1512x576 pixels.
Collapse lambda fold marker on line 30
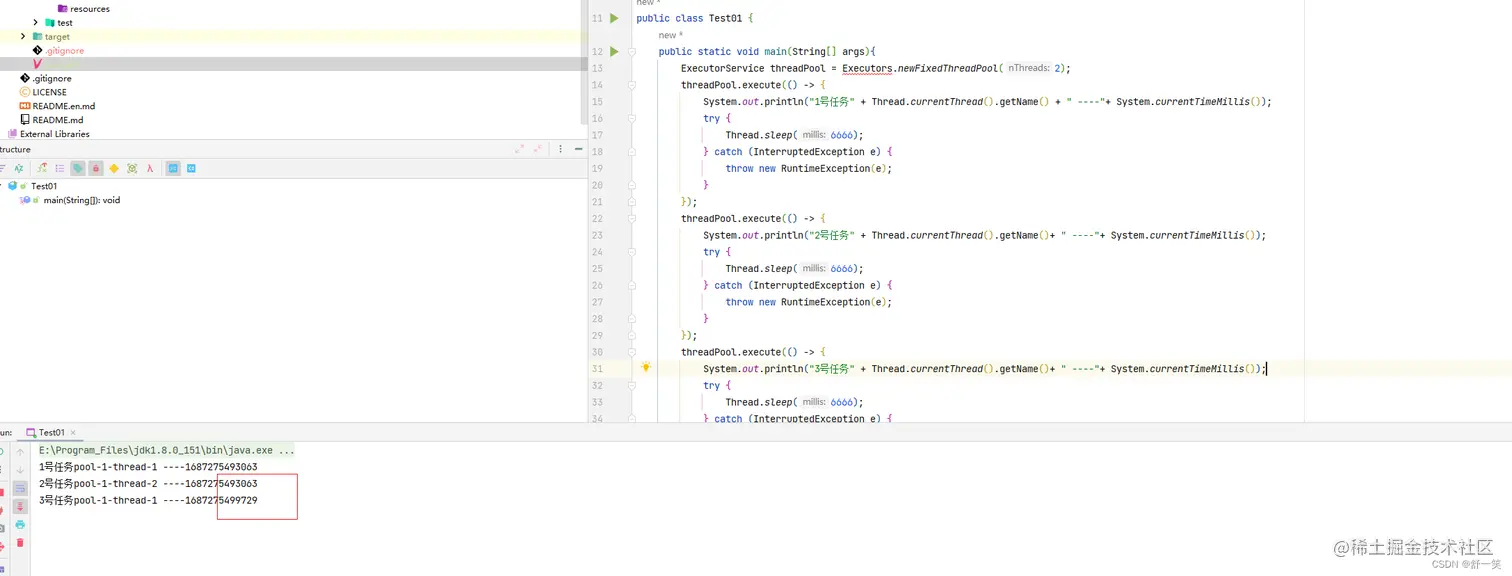pos(632,352)
